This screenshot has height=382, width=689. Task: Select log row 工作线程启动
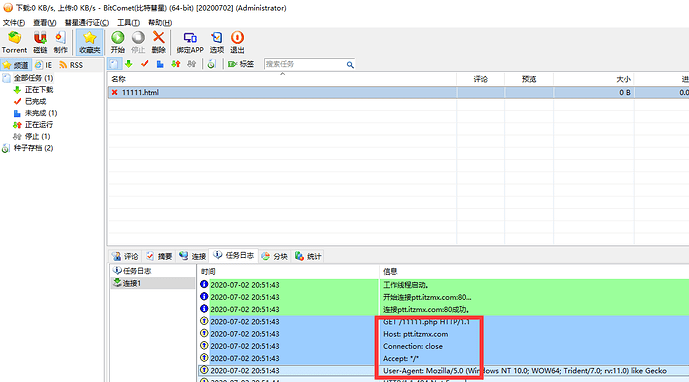pyautogui.click(x=443, y=285)
